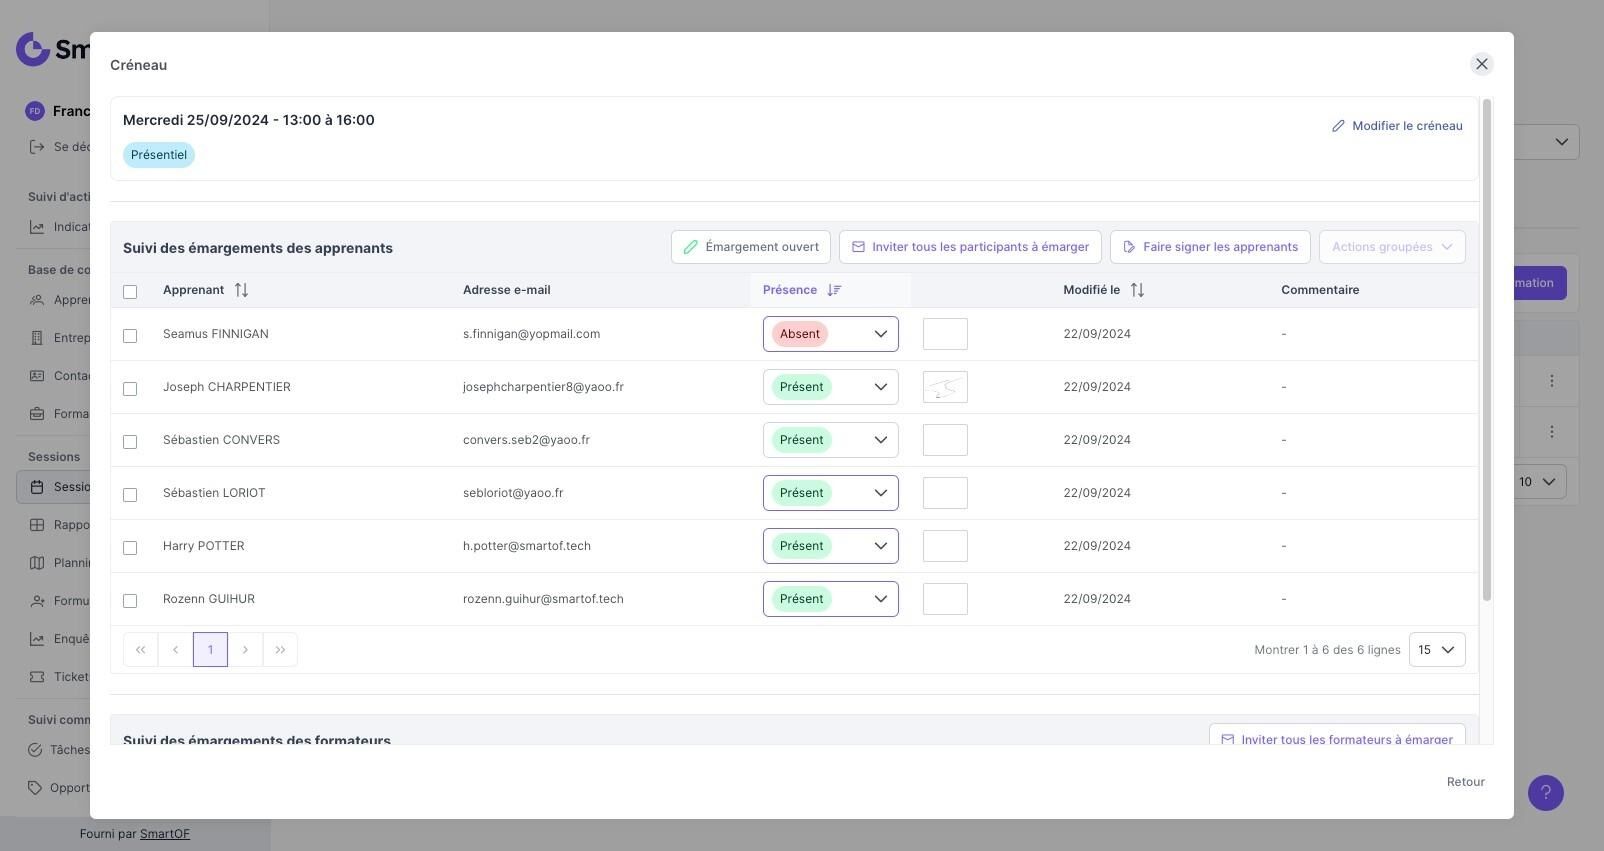The width and height of the screenshot is (1604, 851).
Task: Click the SmartOF link in footer
Action: click(165, 834)
